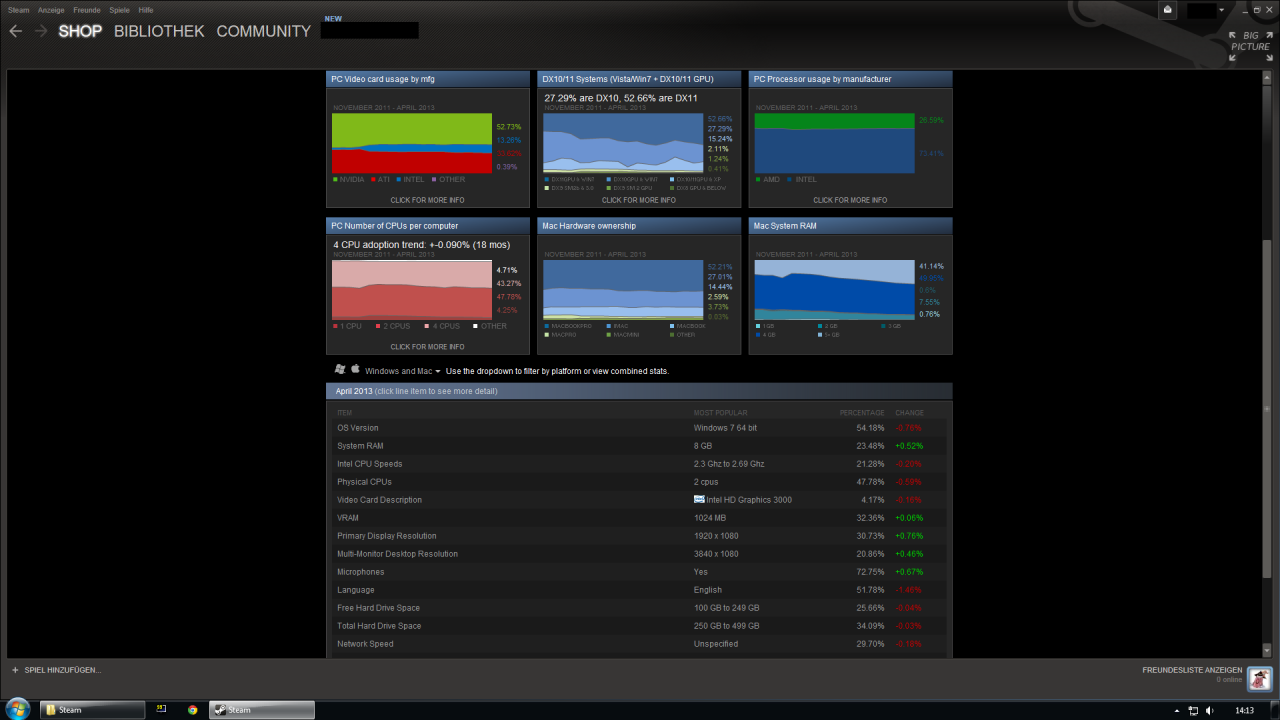Go back with the left arrow
Viewport: 1280px width, 720px height.
click(x=15, y=31)
